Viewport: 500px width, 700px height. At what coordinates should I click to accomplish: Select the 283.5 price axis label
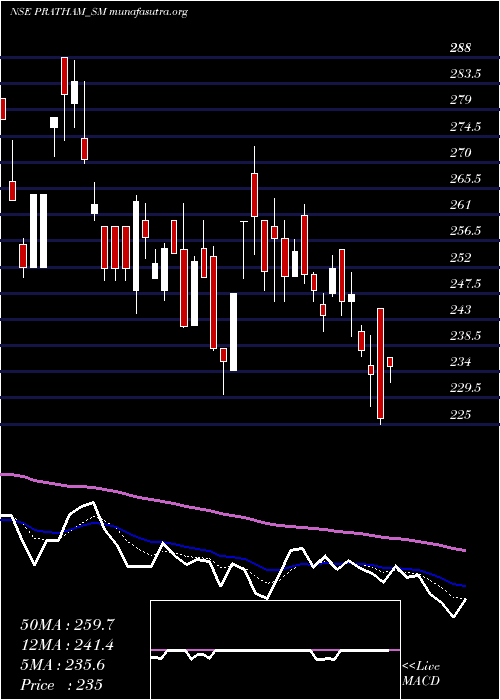pos(465,74)
